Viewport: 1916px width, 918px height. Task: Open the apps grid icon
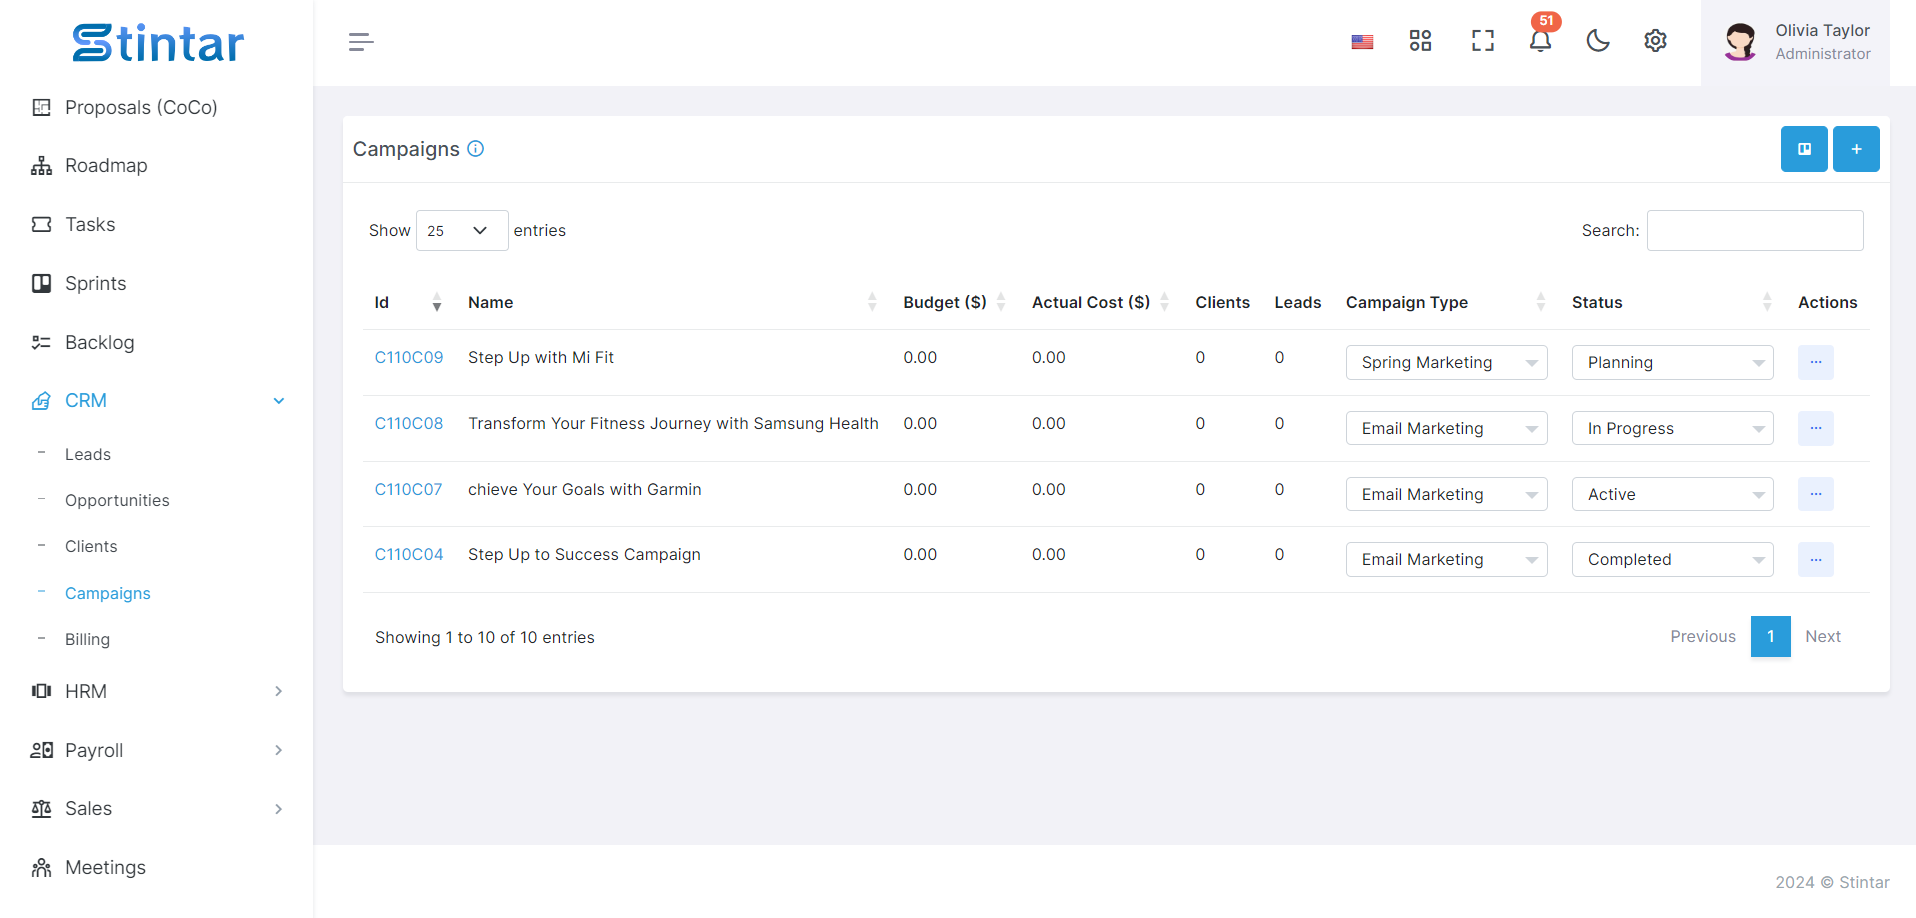1420,41
